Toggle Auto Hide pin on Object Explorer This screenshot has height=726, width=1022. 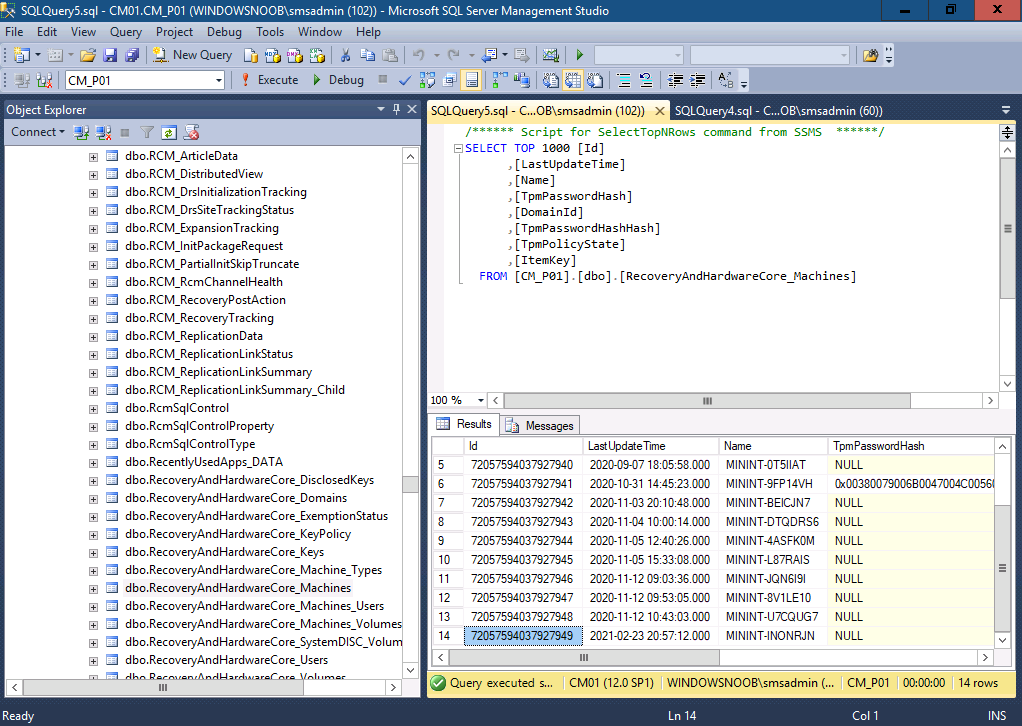point(396,109)
